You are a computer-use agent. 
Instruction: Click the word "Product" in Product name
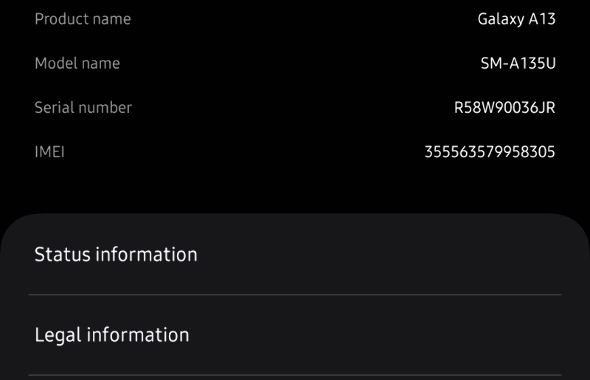(x=58, y=19)
